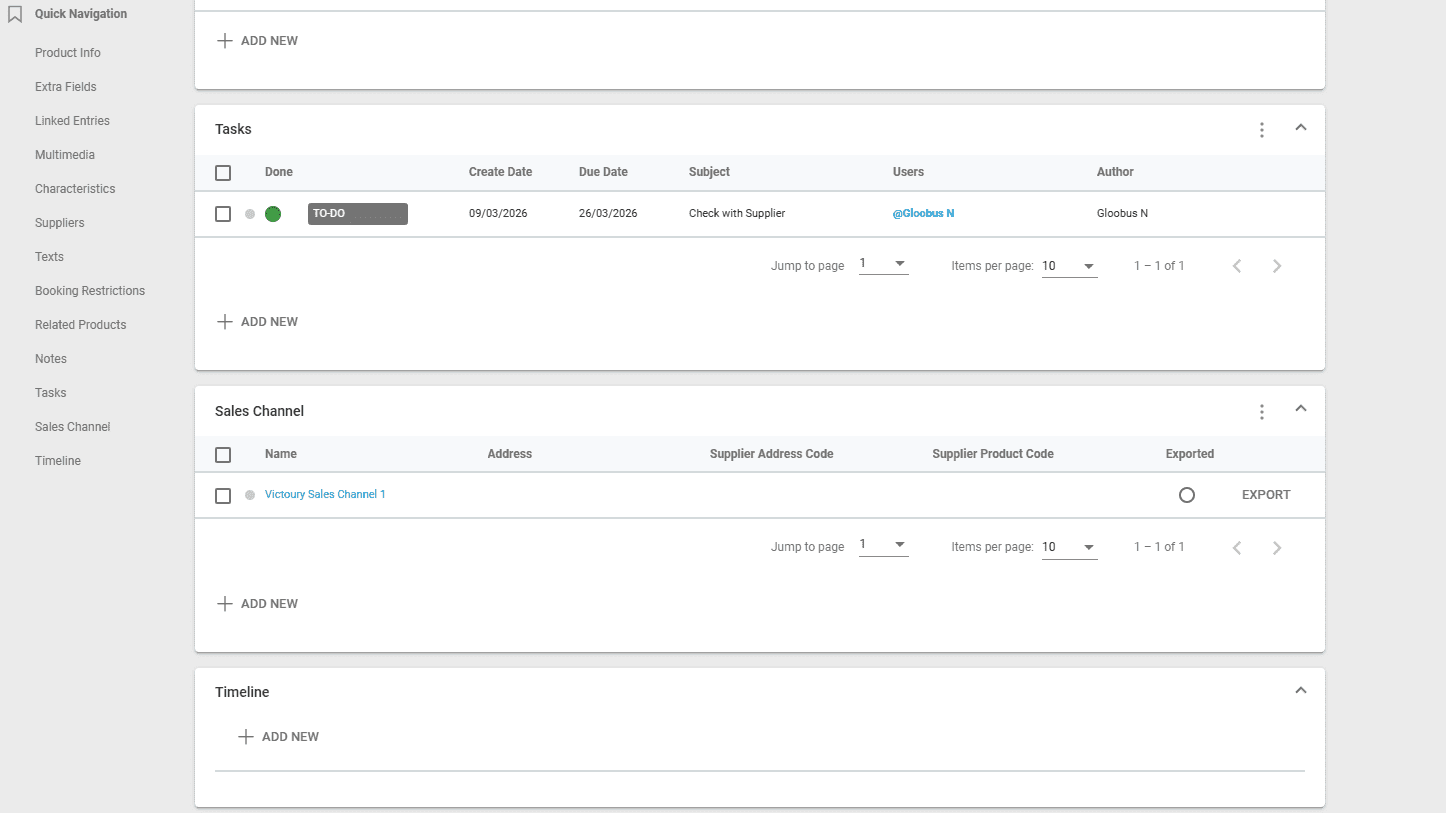The height and width of the screenshot is (813, 1446).
Task: Navigate to Suppliers in Quick Navigation
Action: pos(59,223)
